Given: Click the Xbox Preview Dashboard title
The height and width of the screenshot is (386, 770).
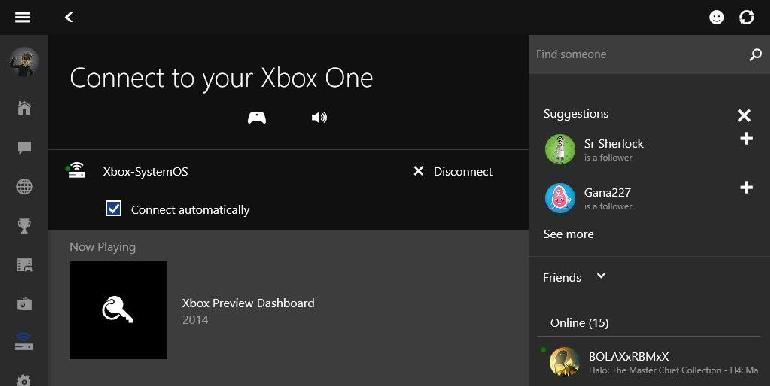Looking at the screenshot, I should pos(248,303).
